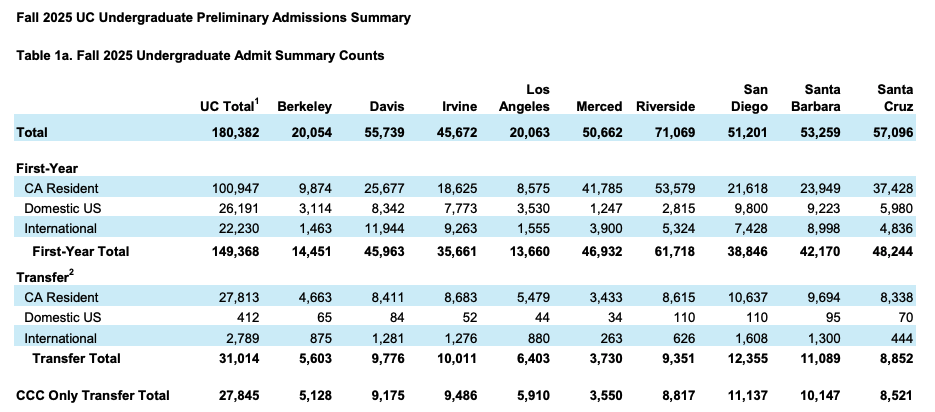Viewport: 935px width, 412px height.
Task: Click Santa Cruz CCC Only Transfer value 8,521
Action: 896,395
